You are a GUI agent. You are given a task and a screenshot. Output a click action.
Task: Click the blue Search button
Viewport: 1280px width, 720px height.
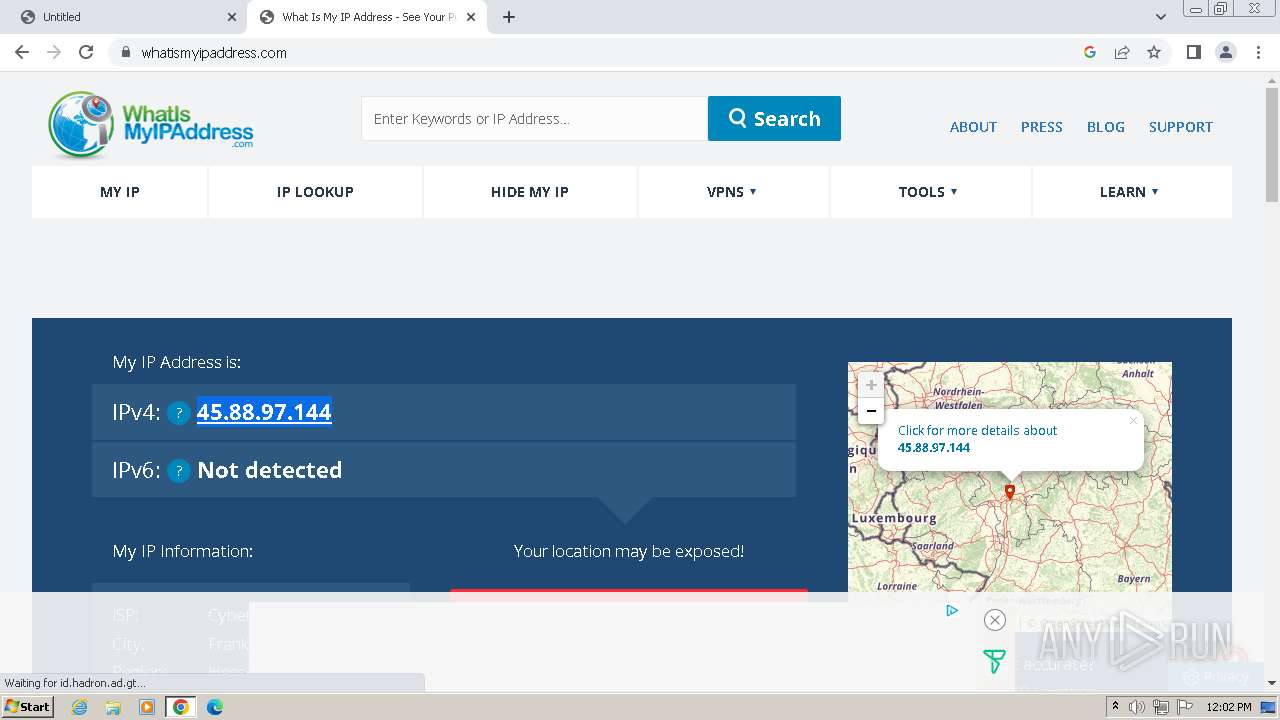tap(774, 118)
